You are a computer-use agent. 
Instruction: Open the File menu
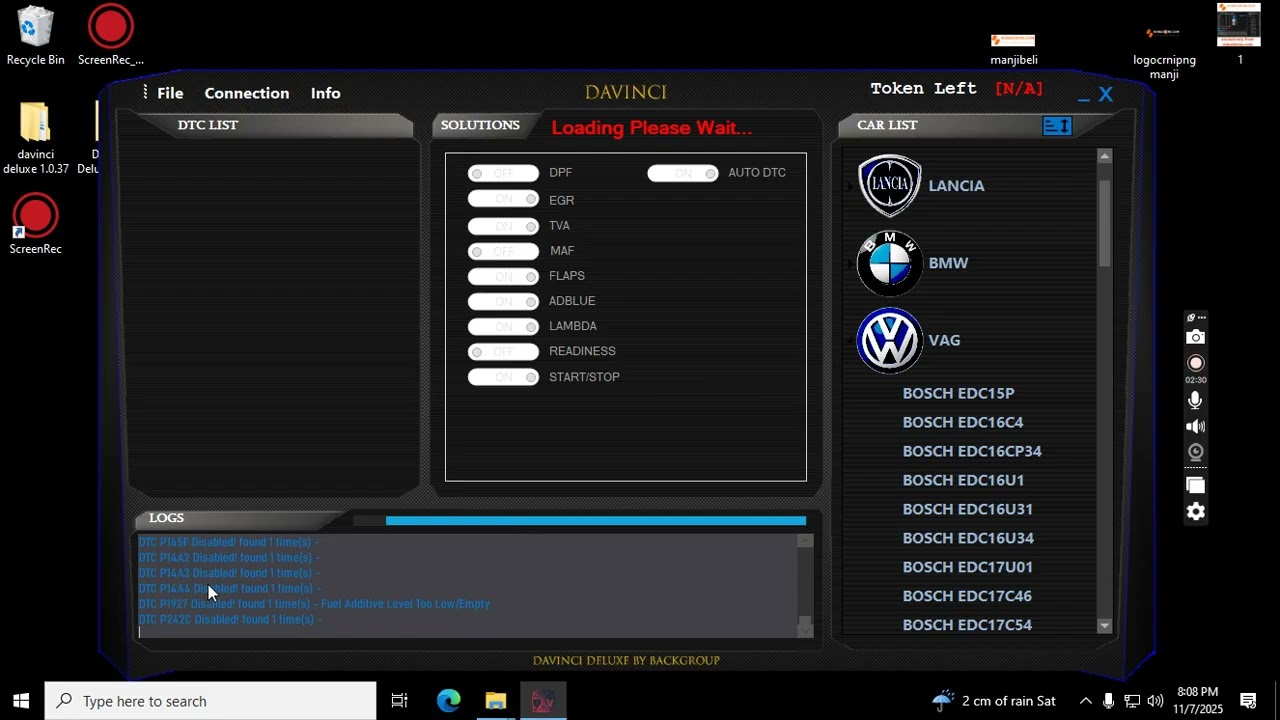(x=170, y=93)
